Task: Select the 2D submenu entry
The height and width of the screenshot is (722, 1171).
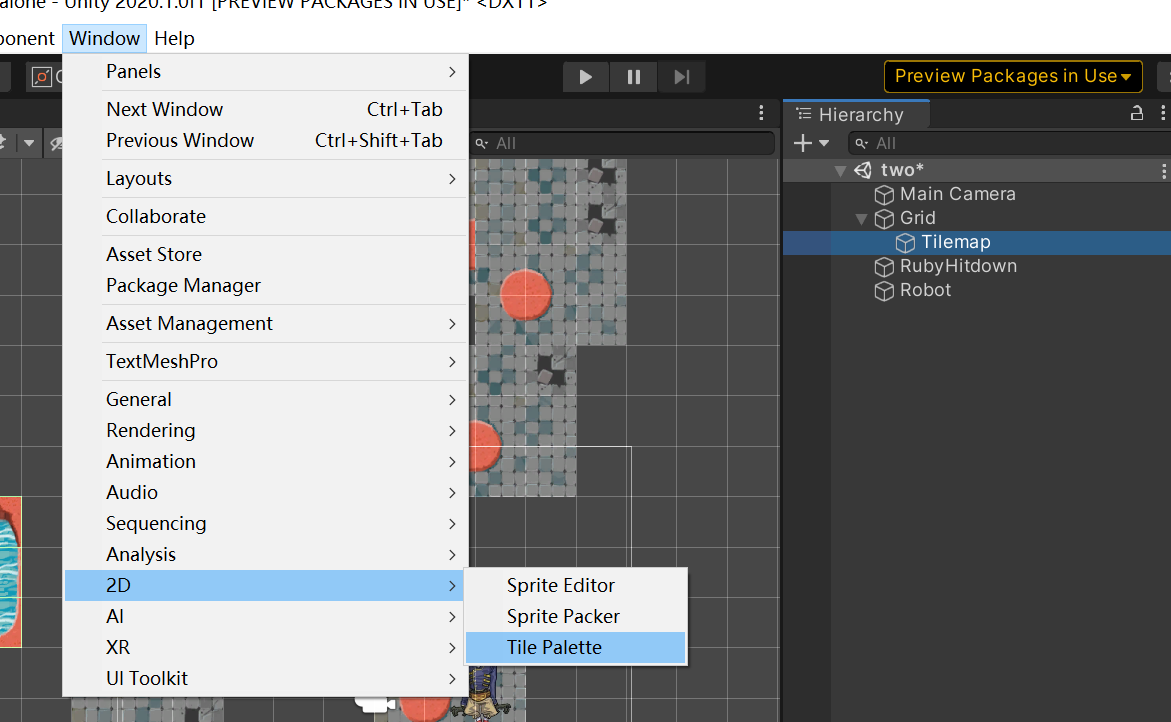Action: click(x=264, y=585)
